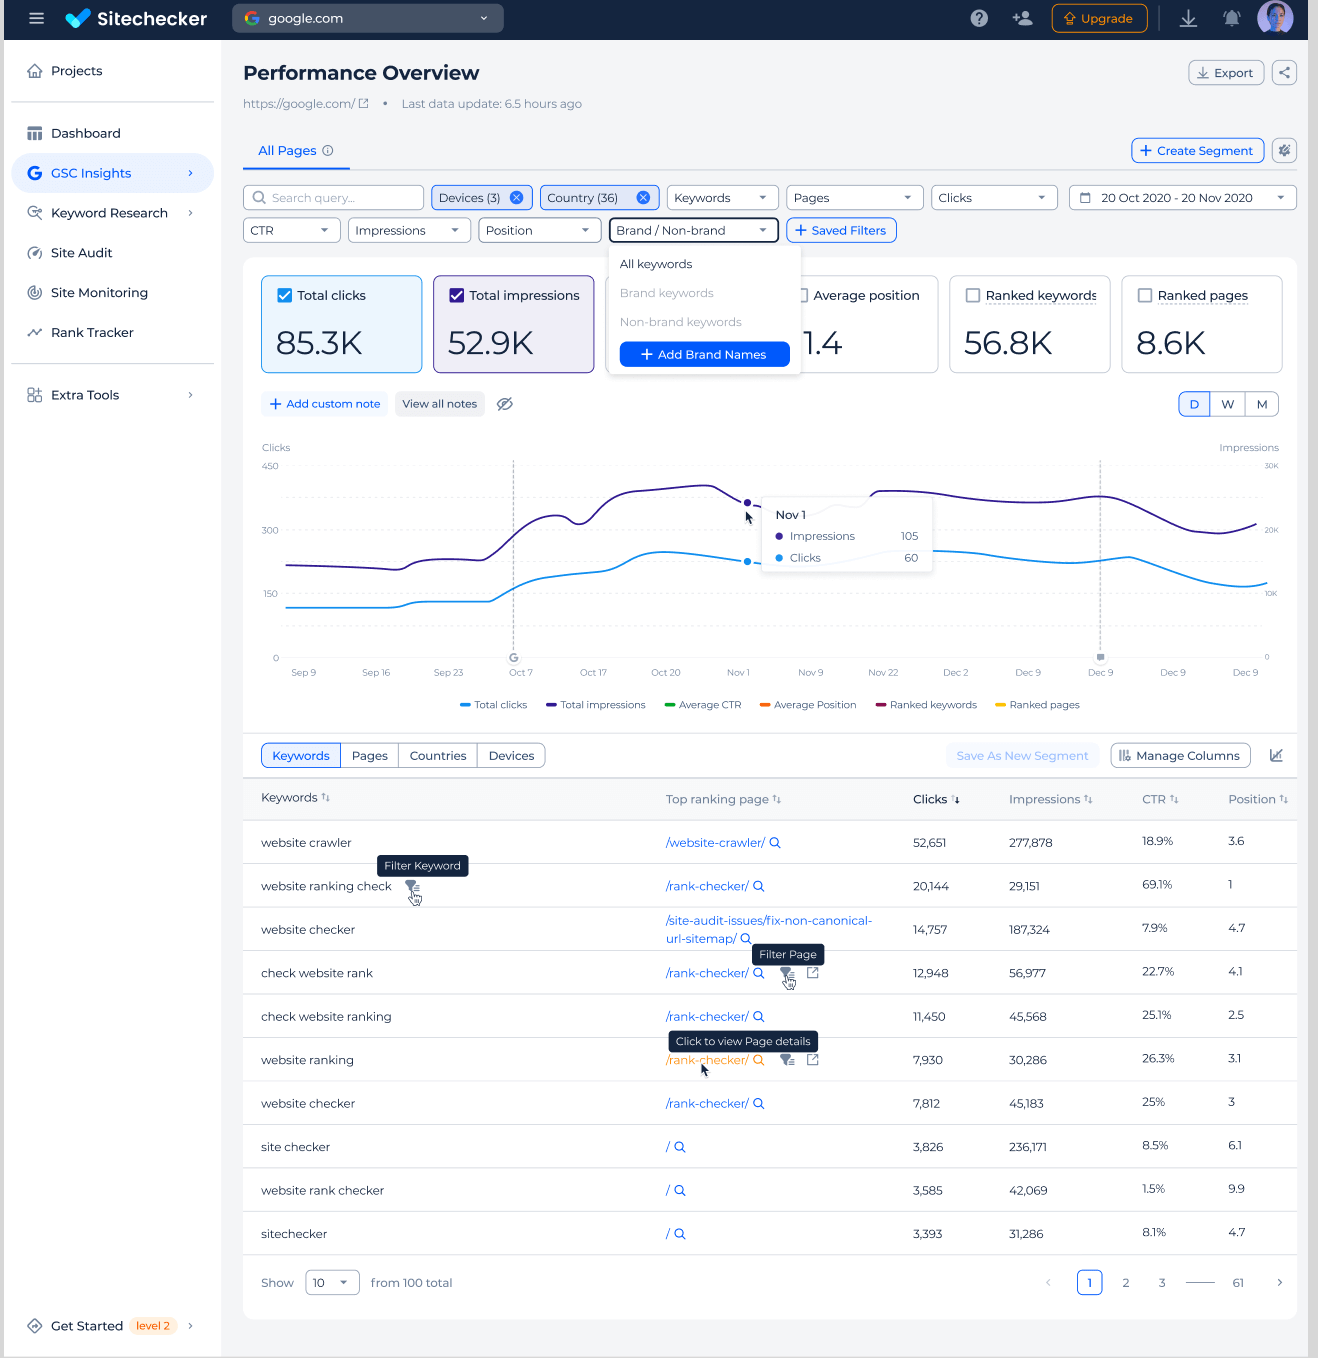The width and height of the screenshot is (1318, 1358).
Task: Expand the rows-per-page Show dropdown
Action: 331,1283
